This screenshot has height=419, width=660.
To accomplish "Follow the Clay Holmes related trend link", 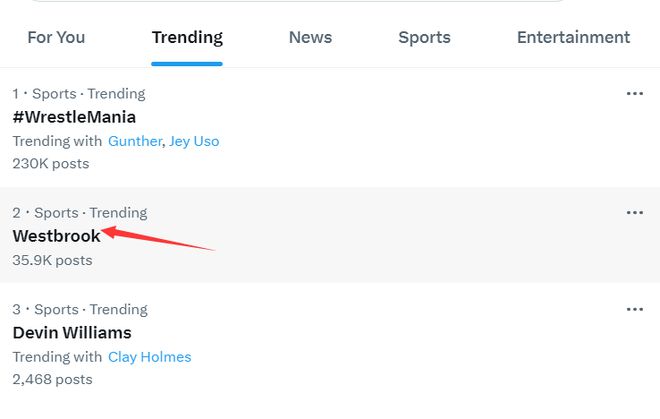I will click(149, 357).
